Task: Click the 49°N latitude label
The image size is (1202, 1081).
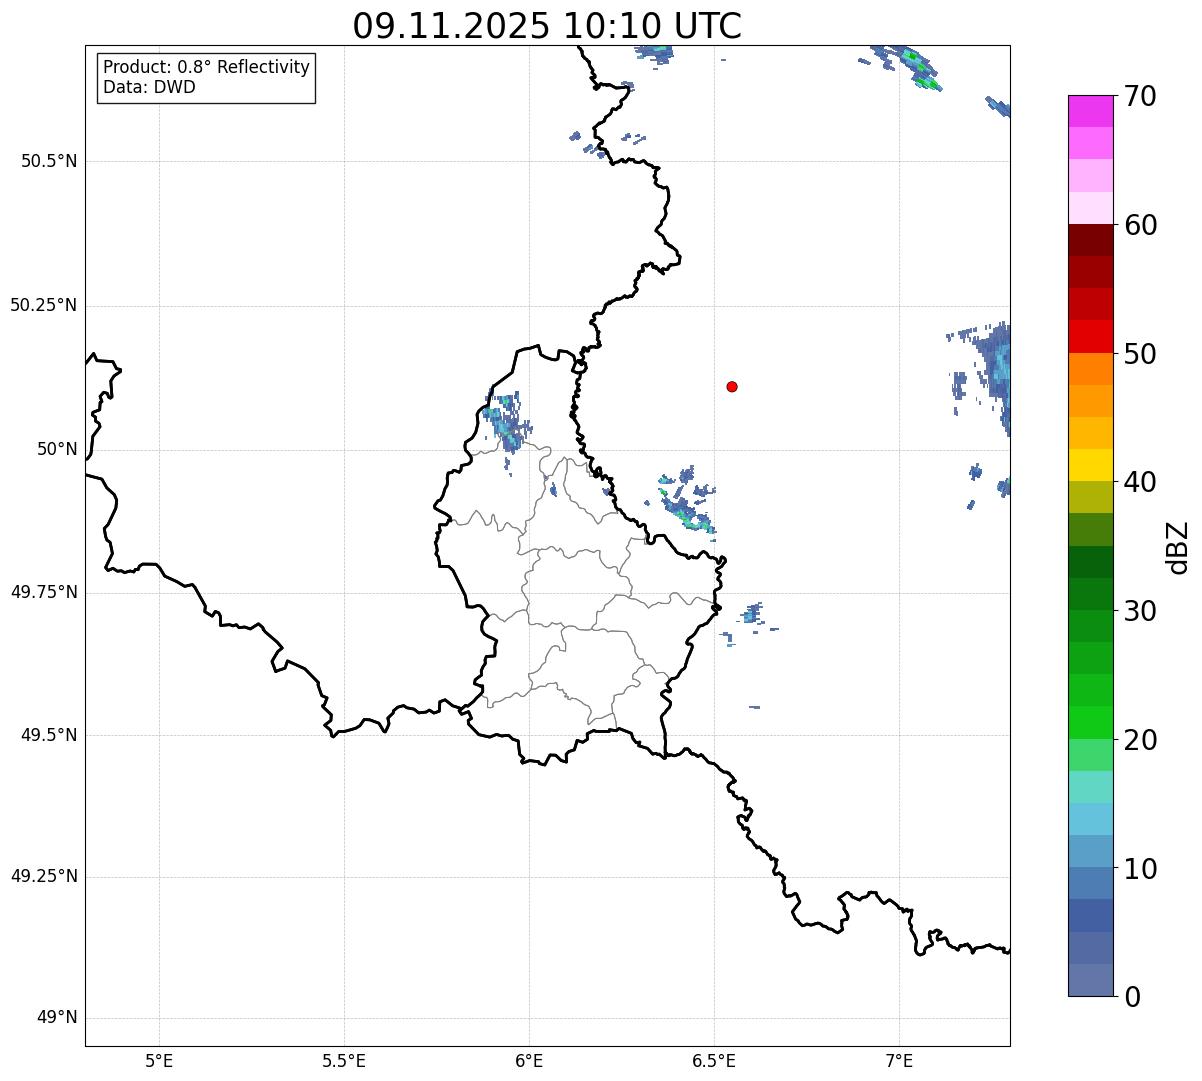Action: pos(57,1018)
